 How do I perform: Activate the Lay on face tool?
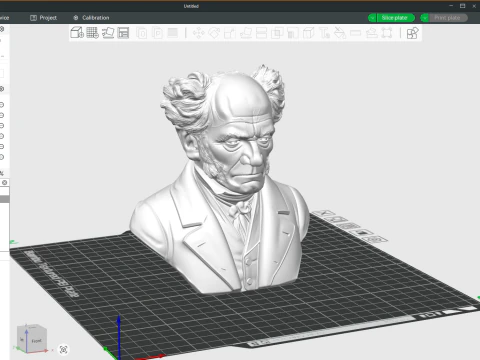pos(246,33)
